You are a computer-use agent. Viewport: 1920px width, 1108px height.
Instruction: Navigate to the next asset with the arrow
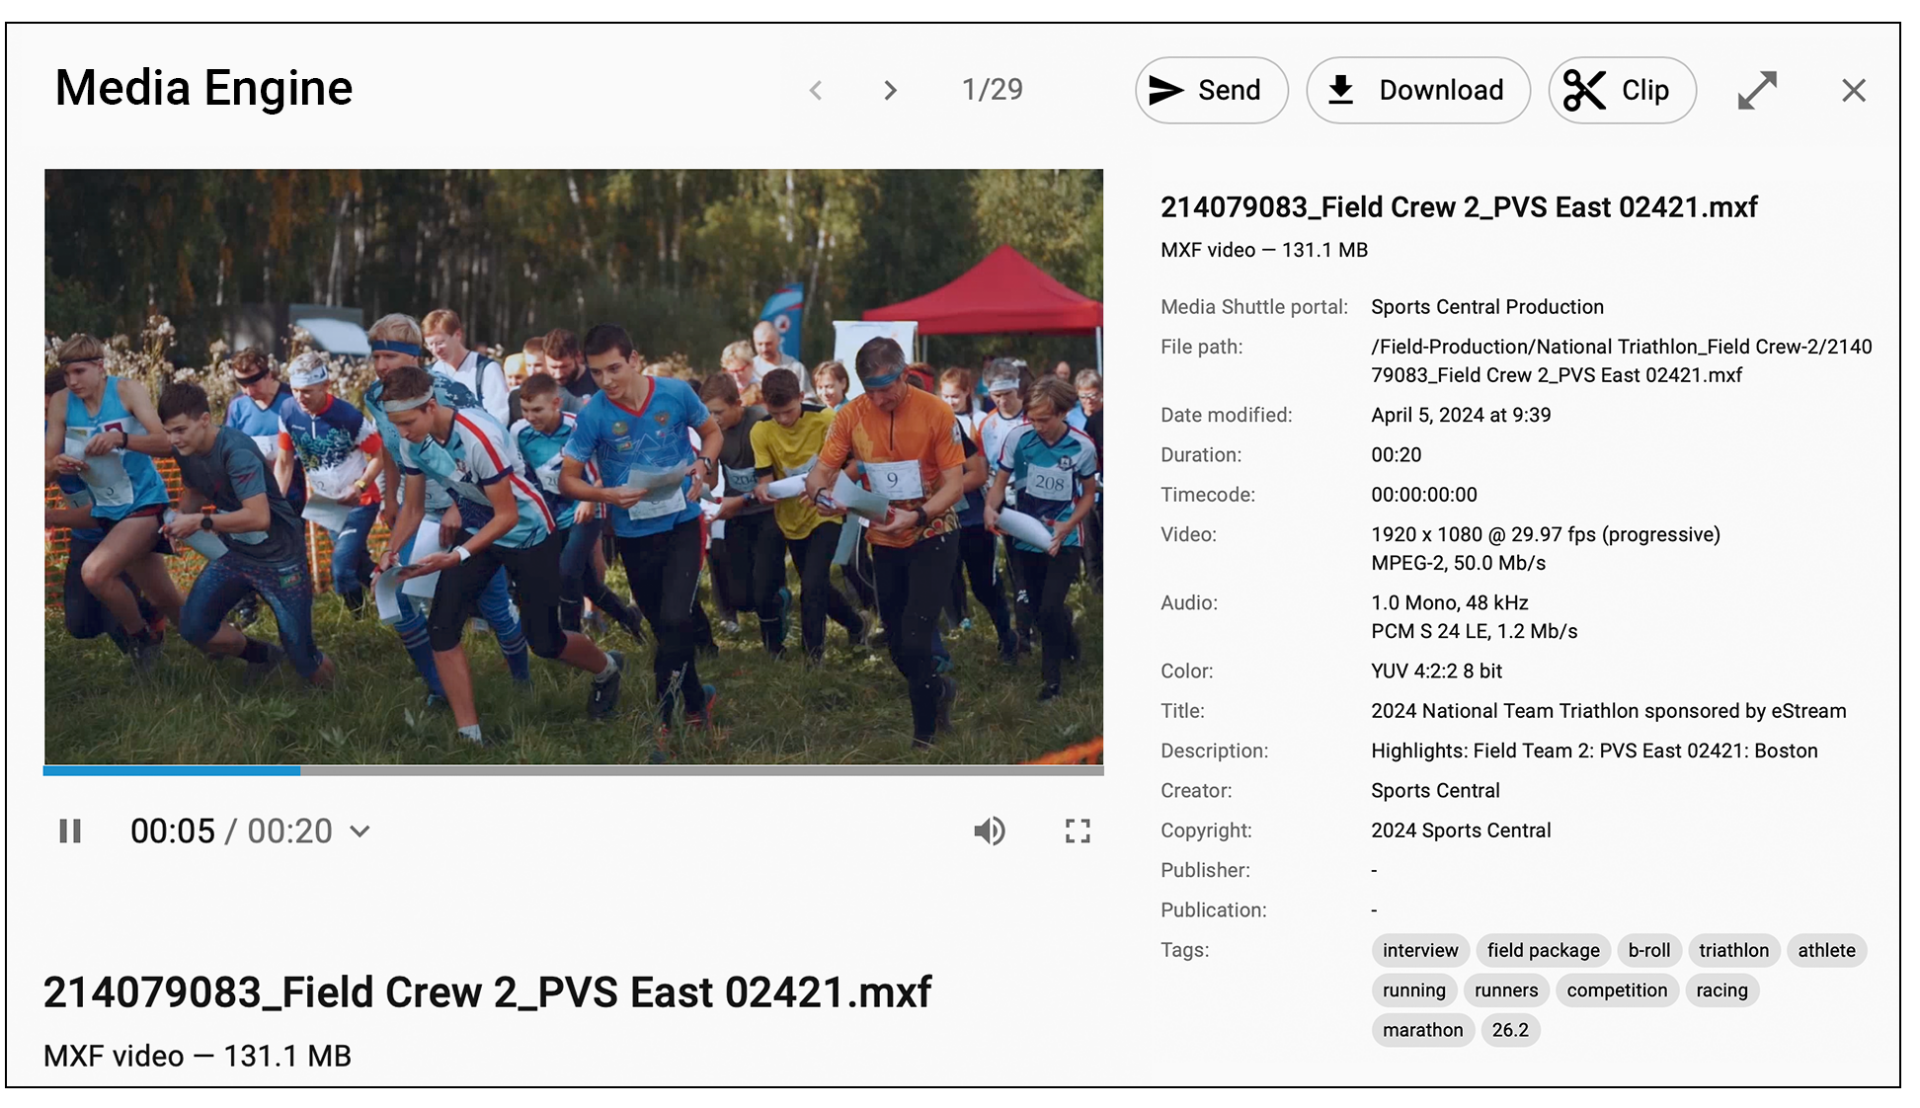tap(889, 90)
